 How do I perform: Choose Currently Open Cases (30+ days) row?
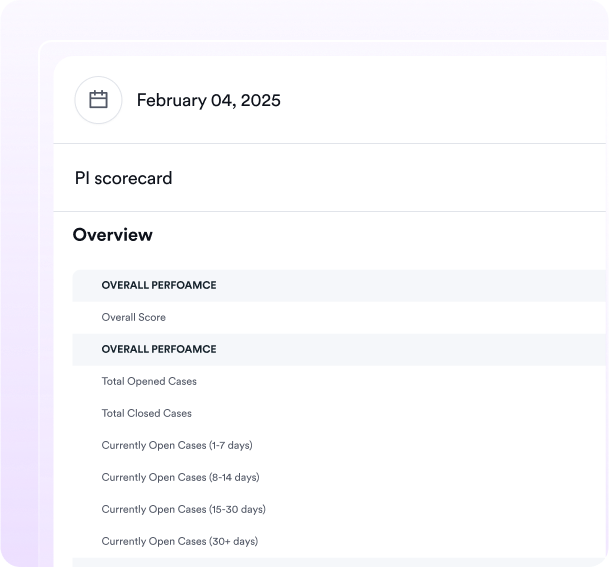(x=179, y=541)
